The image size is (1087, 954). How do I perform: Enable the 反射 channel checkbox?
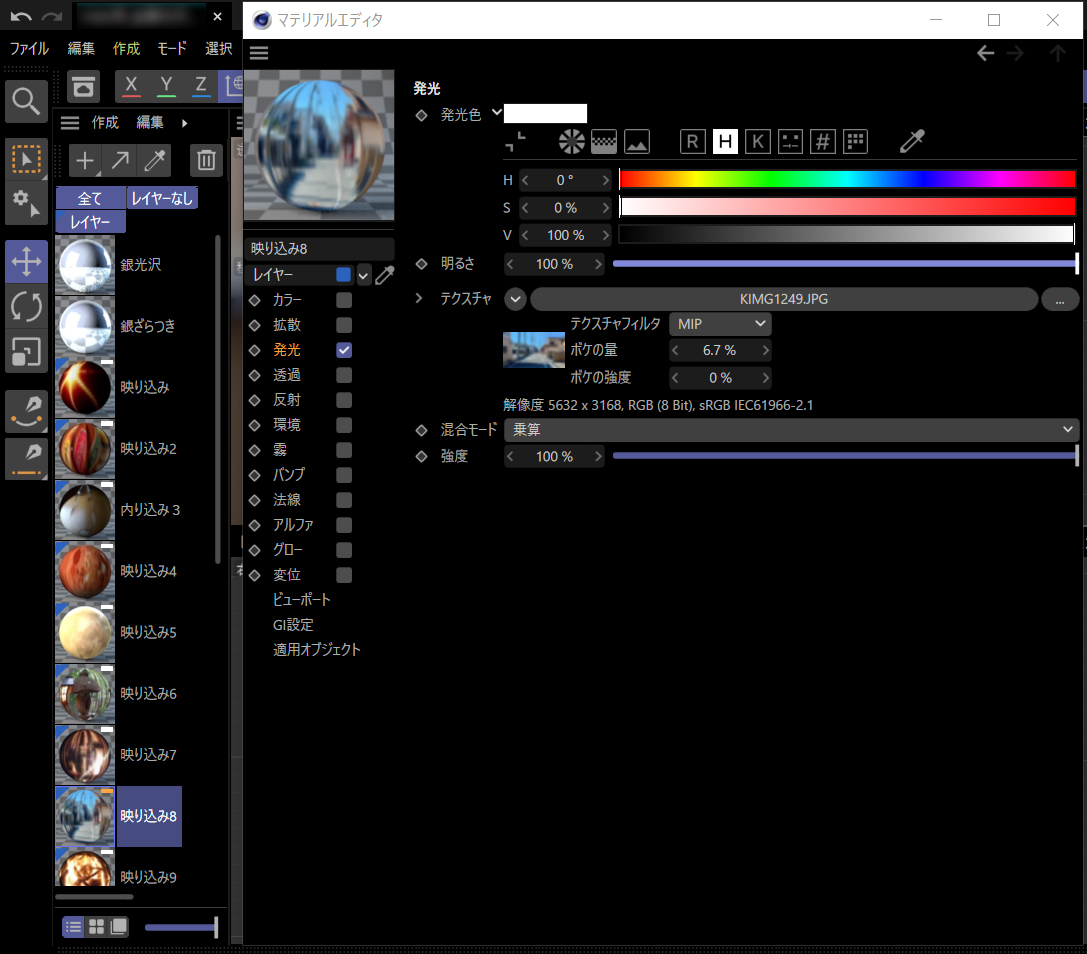pos(344,400)
